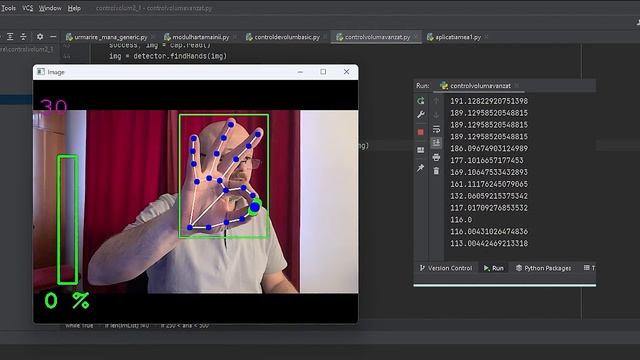This screenshot has height=360, width=640.
Task: Switch to urmarire_mana_generic.py tab
Action: click(x=107, y=37)
